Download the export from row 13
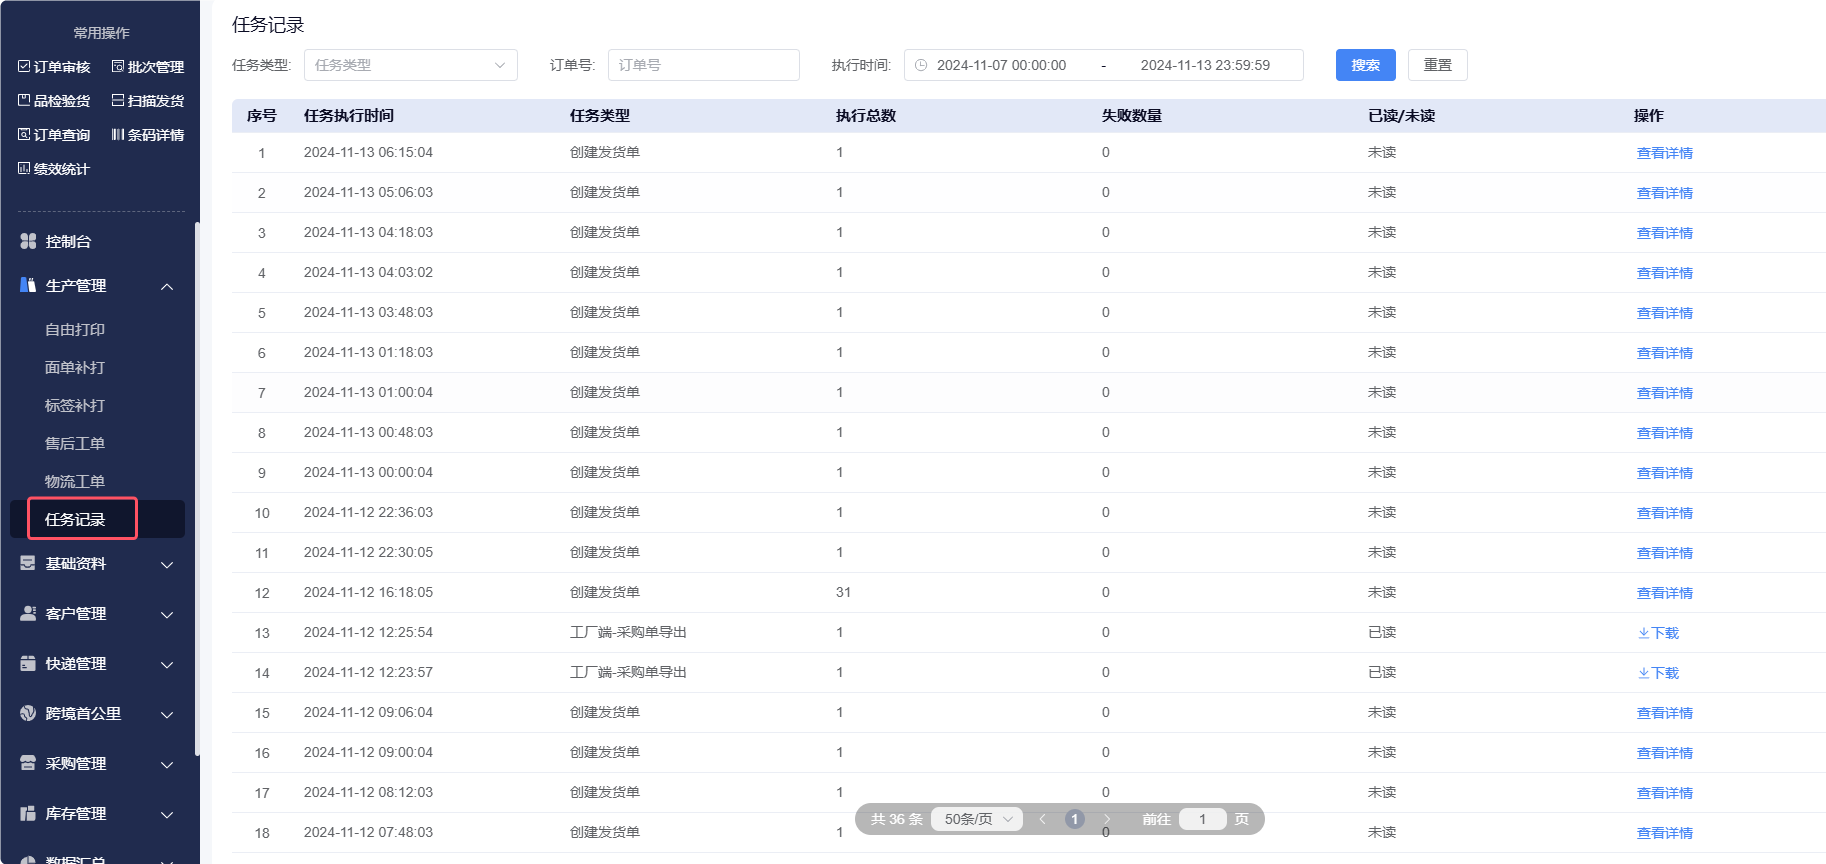Viewport: 1826px width, 864px height. 1658,633
